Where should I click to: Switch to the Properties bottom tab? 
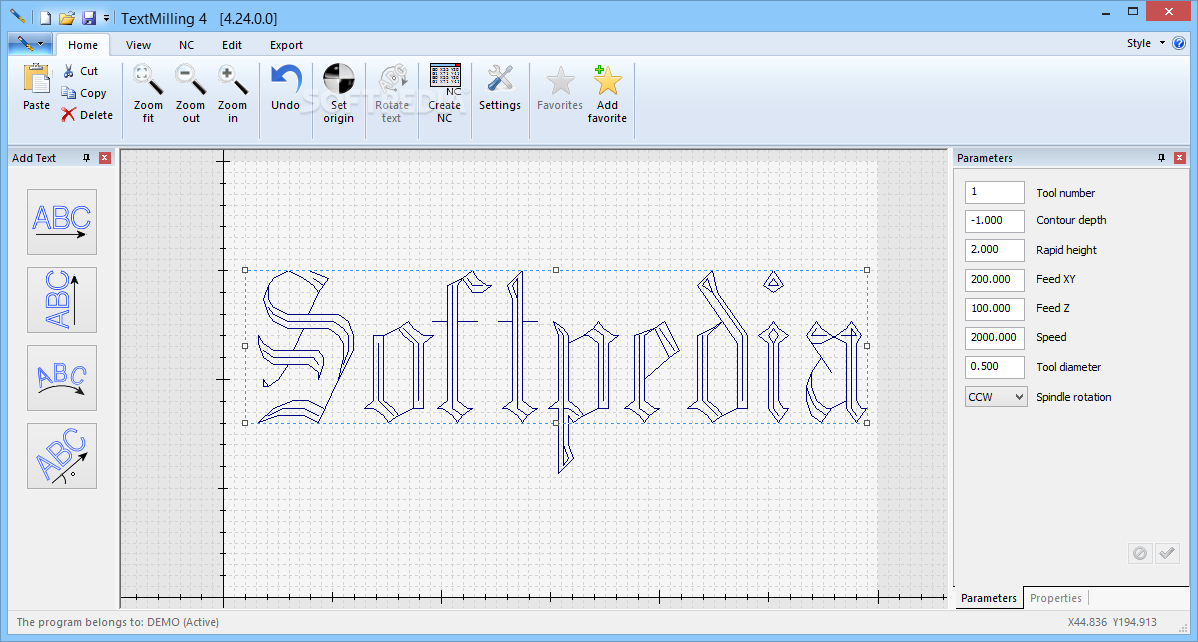pos(1056,598)
